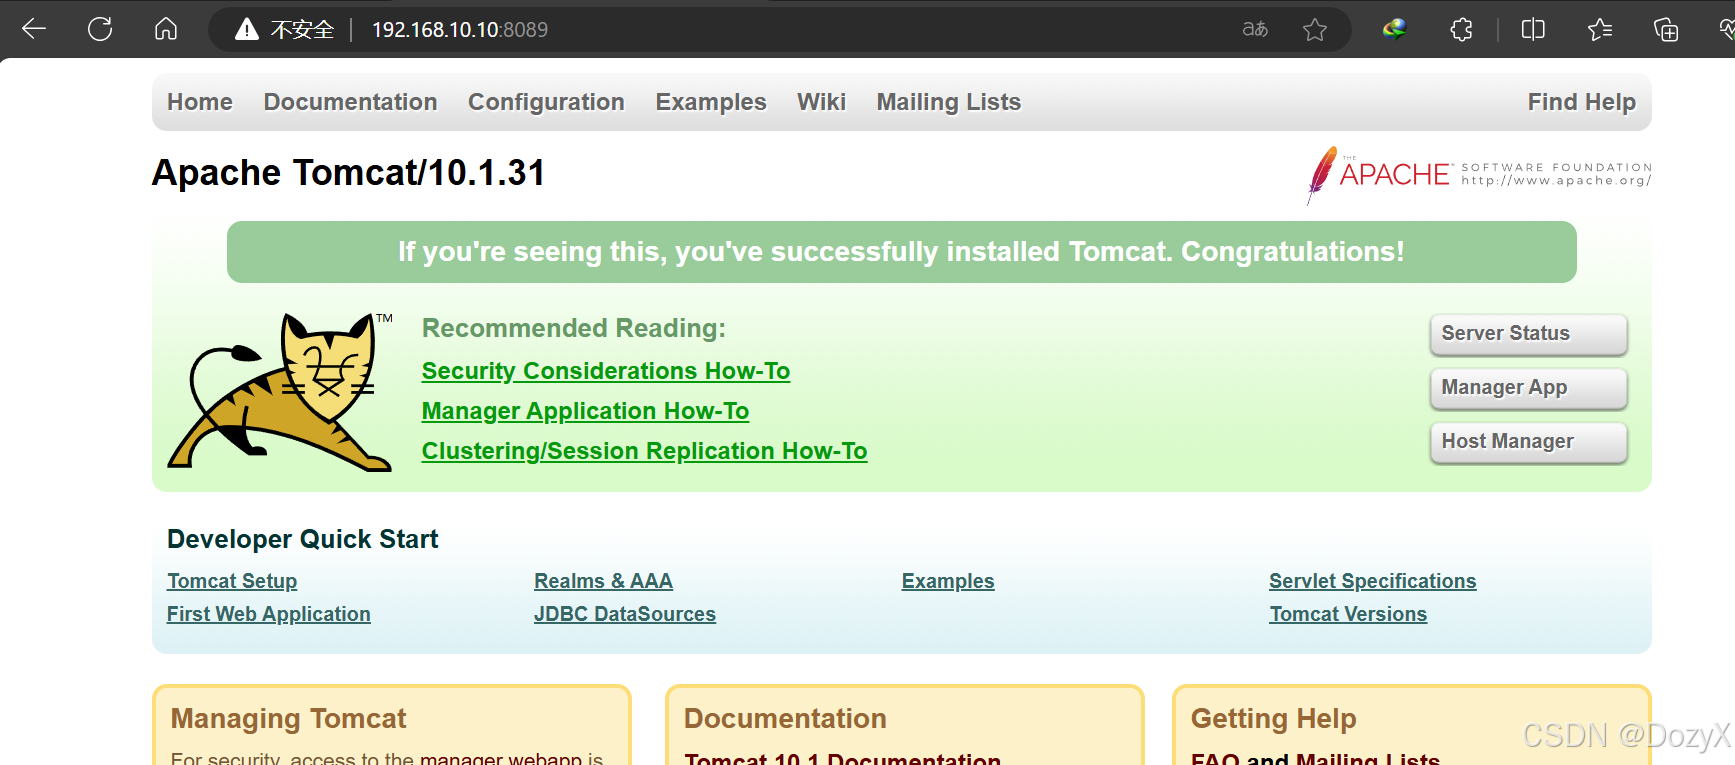Go back using the browser back arrow
Image resolution: width=1735 pixels, height=765 pixels.
click(34, 29)
